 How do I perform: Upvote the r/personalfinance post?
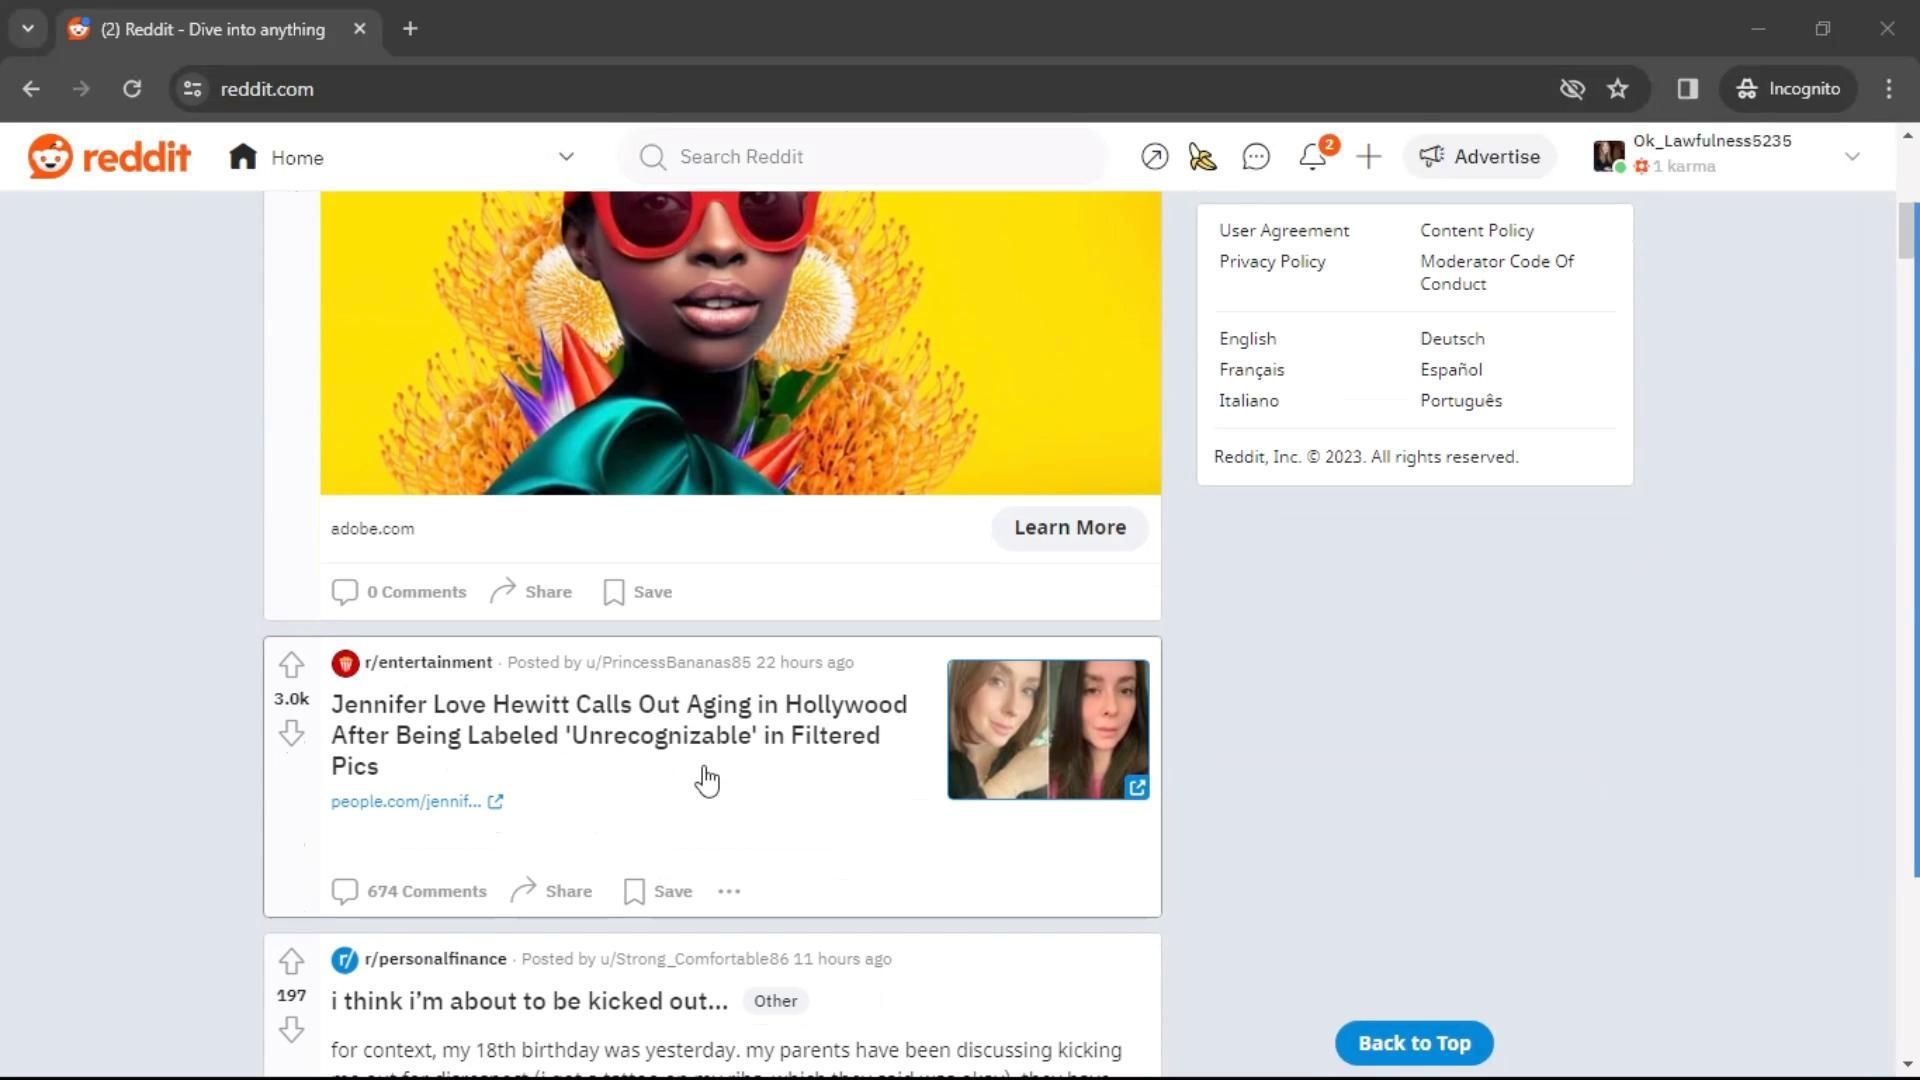point(291,961)
